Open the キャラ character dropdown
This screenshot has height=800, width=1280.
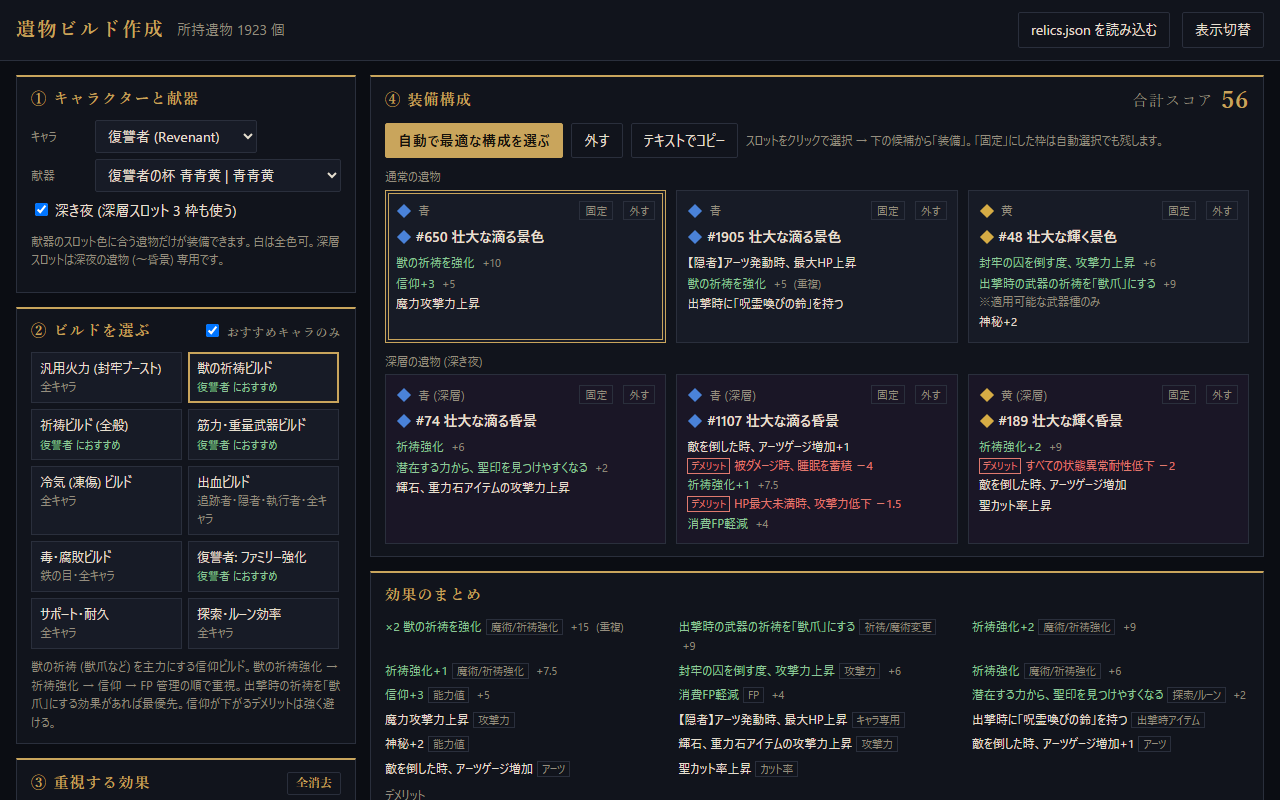(x=176, y=137)
